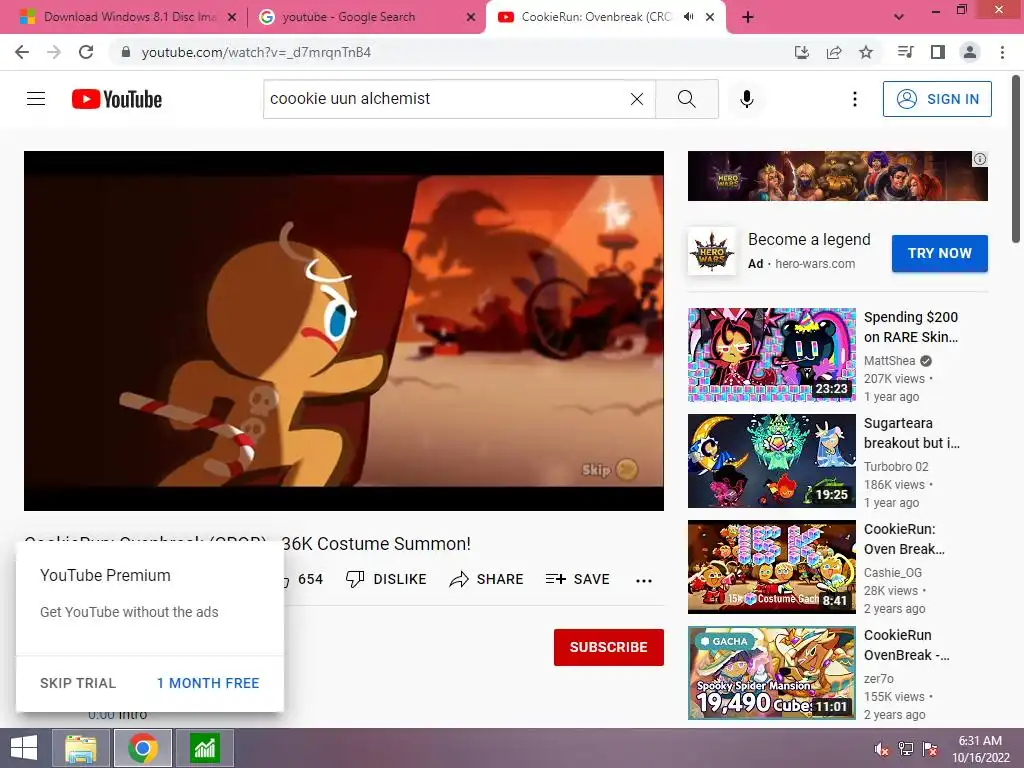
Task: Open more actions ellipsis under video
Action: [644, 580]
